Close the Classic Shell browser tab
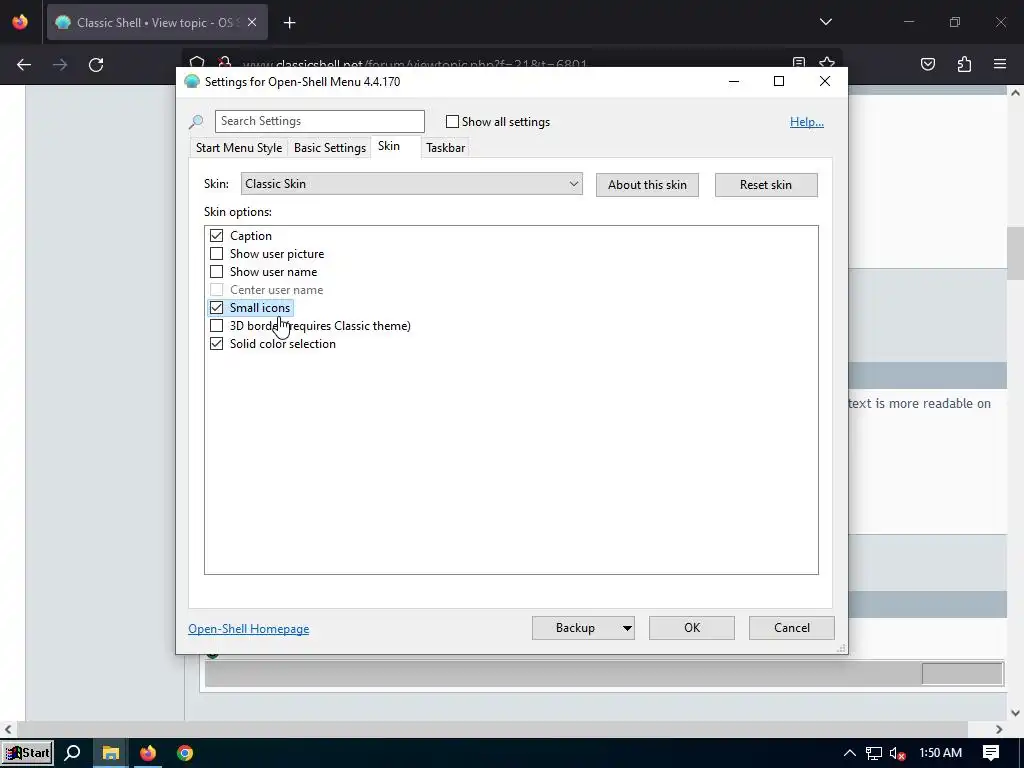This screenshot has height=768, width=1024. [x=252, y=22]
